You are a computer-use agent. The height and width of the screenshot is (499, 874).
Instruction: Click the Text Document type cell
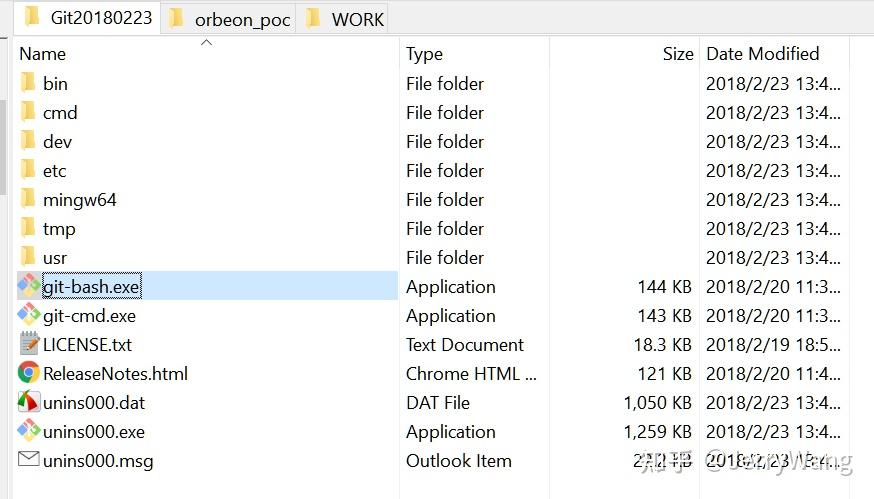(x=465, y=345)
